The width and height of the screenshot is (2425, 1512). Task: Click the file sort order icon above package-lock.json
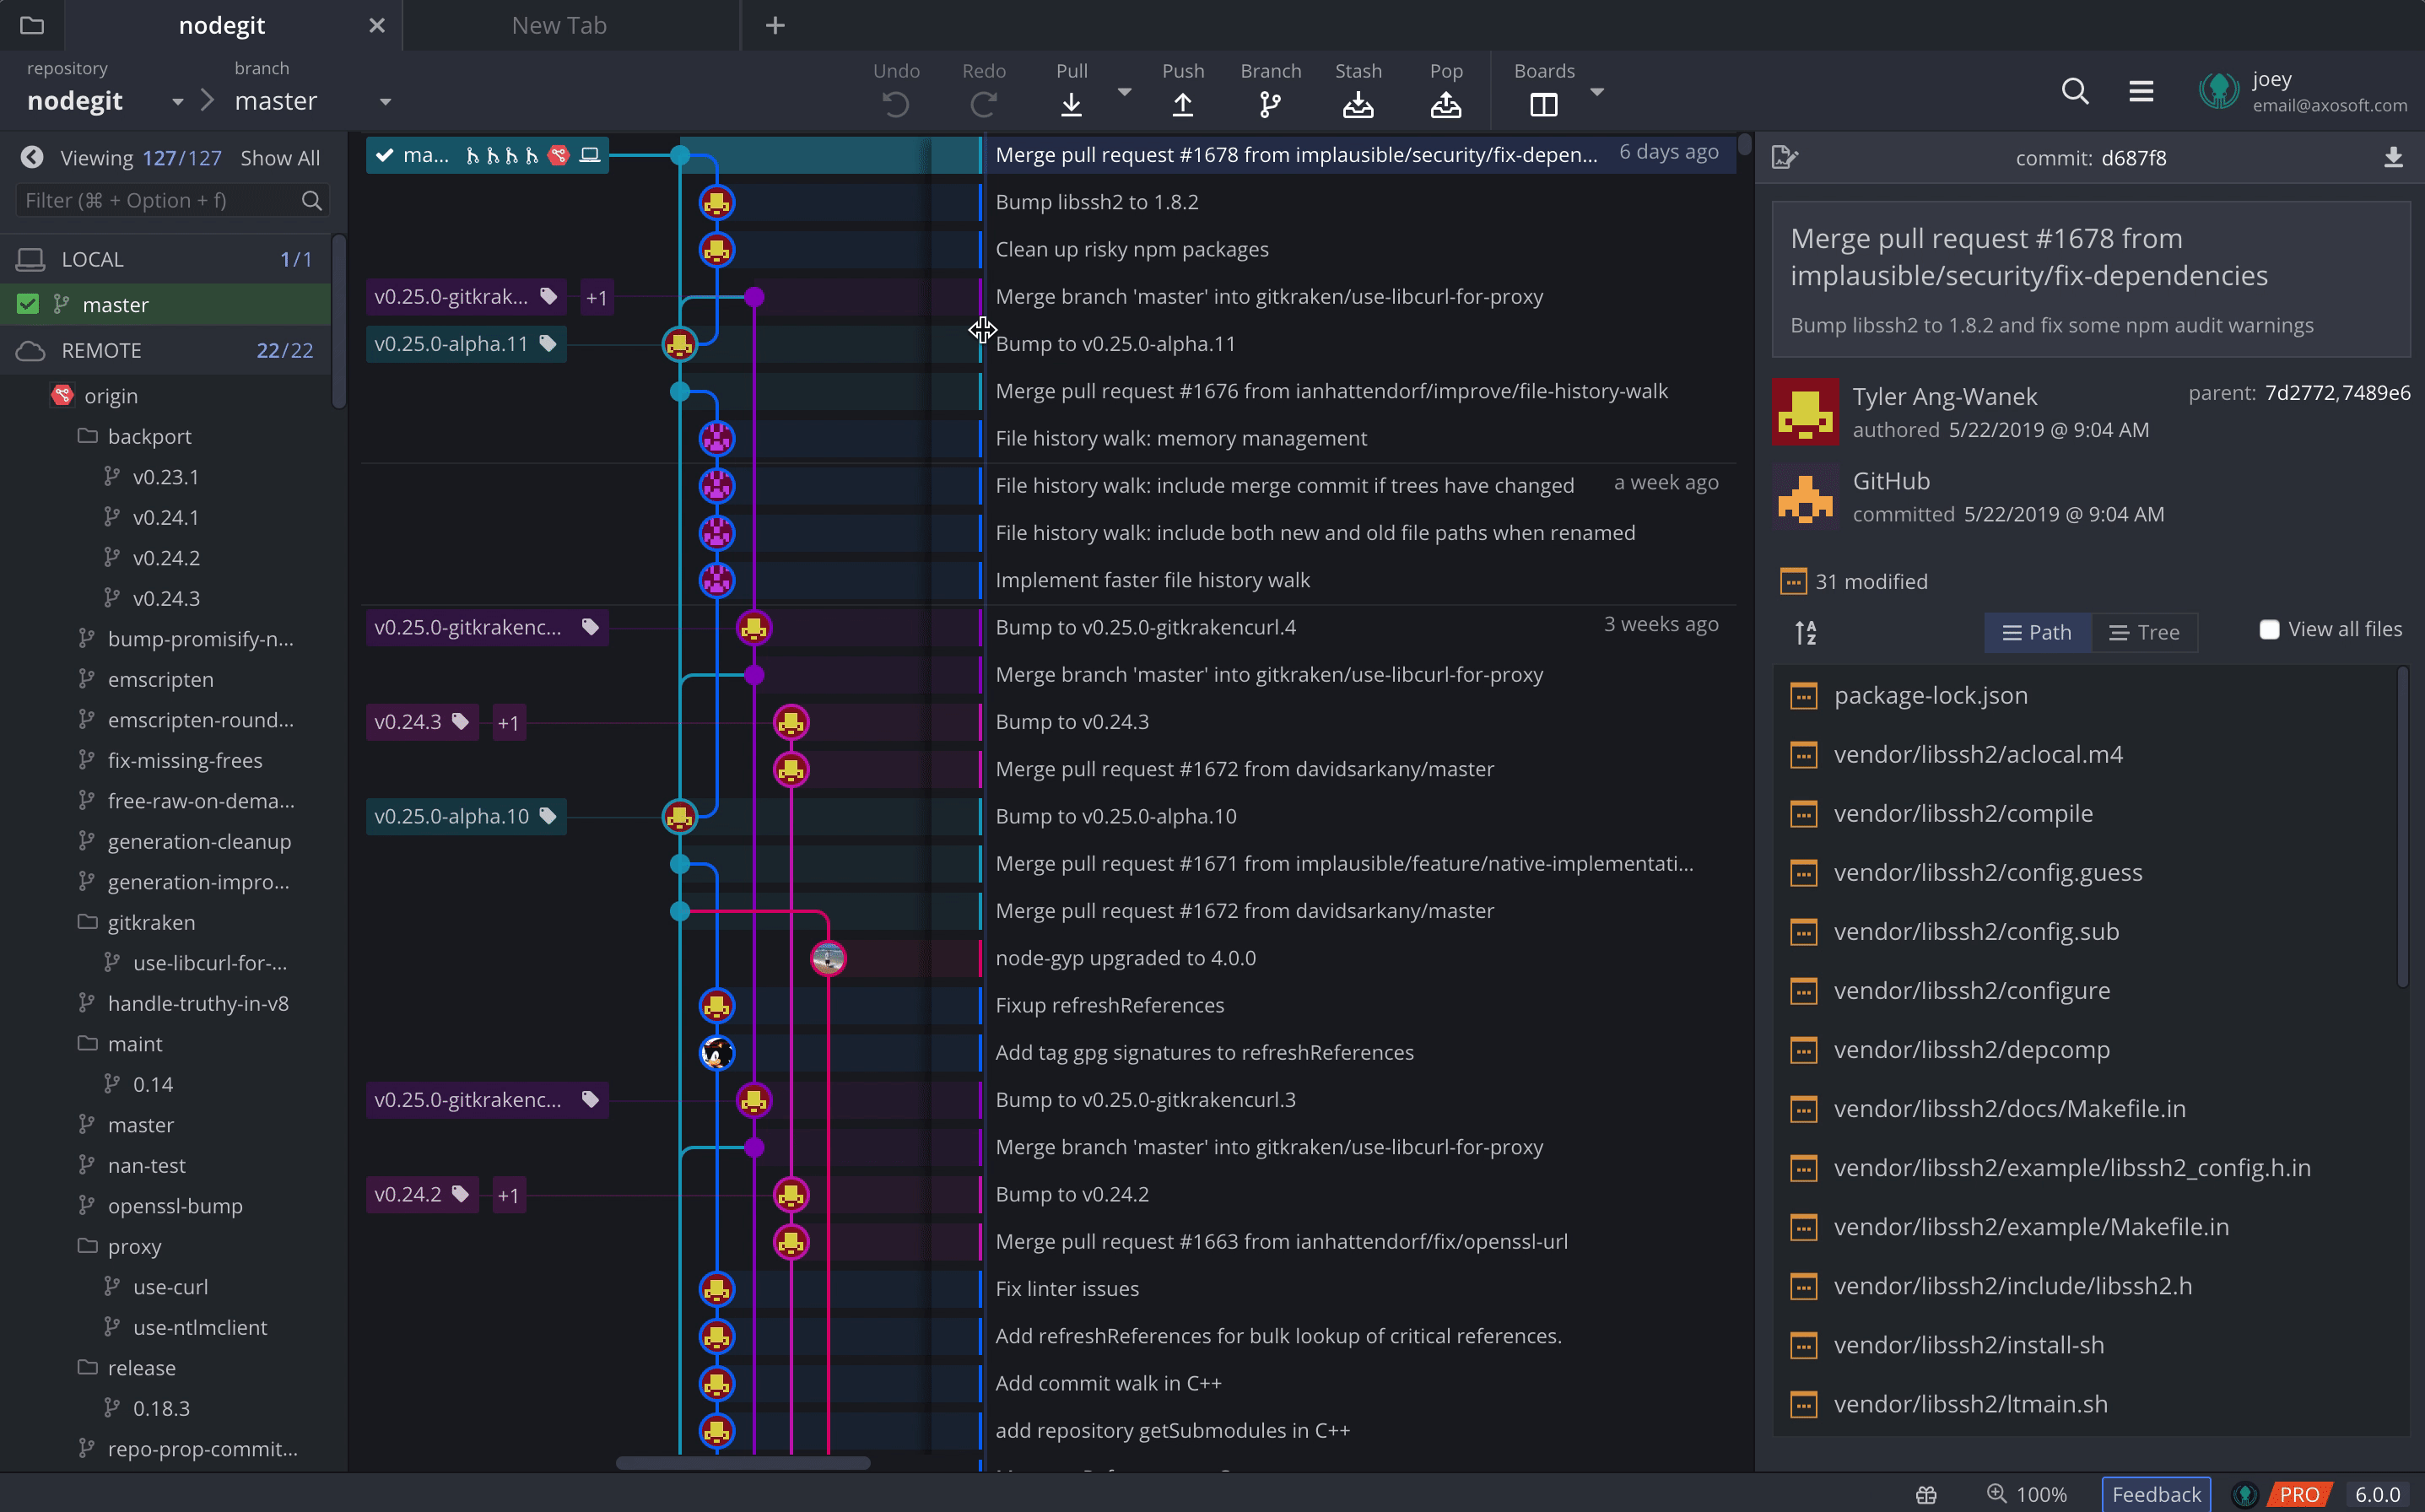[x=1805, y=632]
